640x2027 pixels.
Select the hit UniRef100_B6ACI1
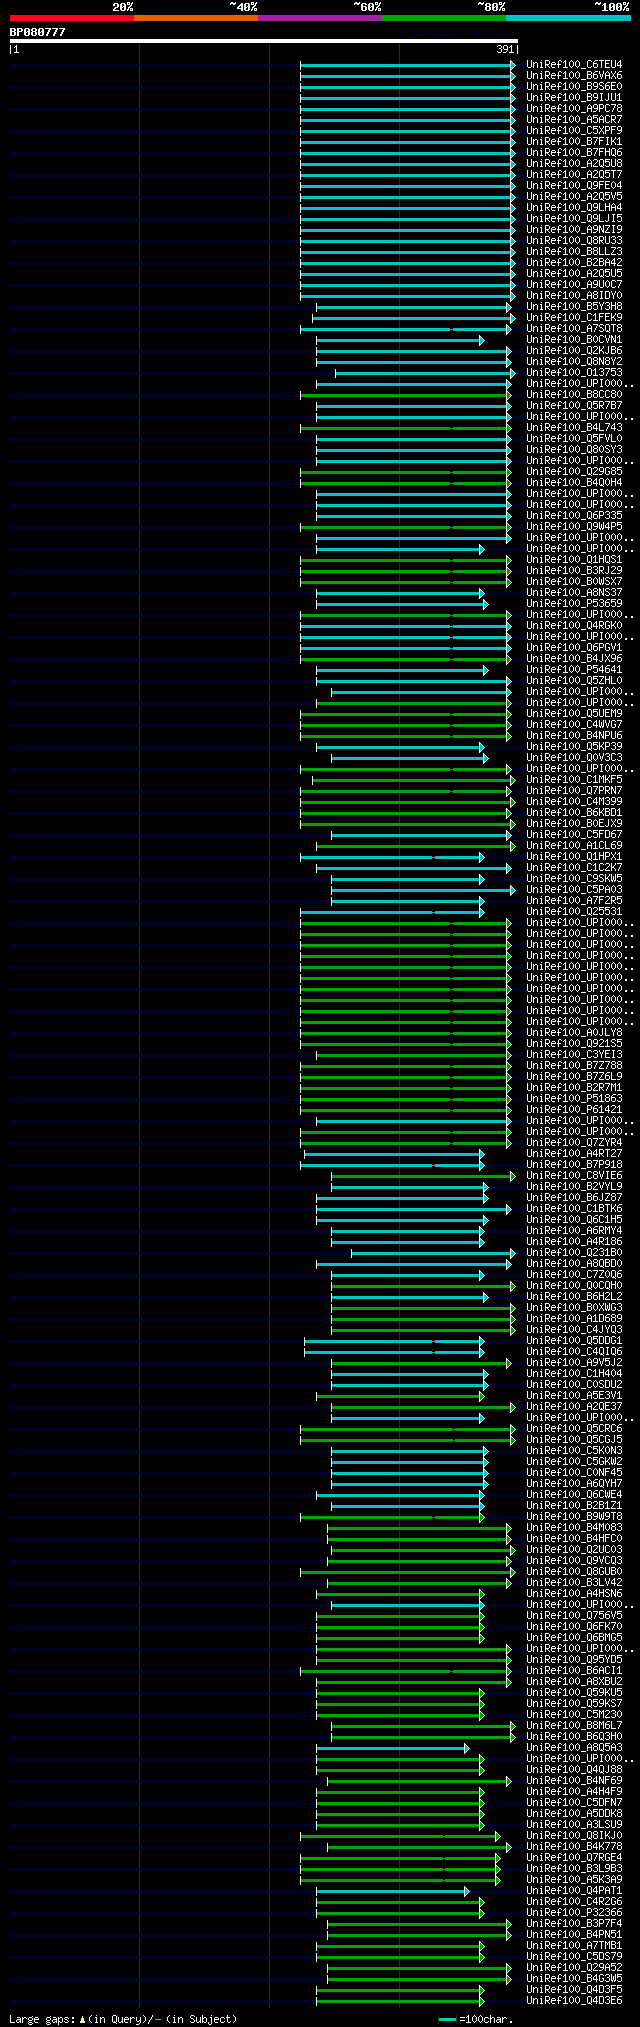pos(574,1671)
